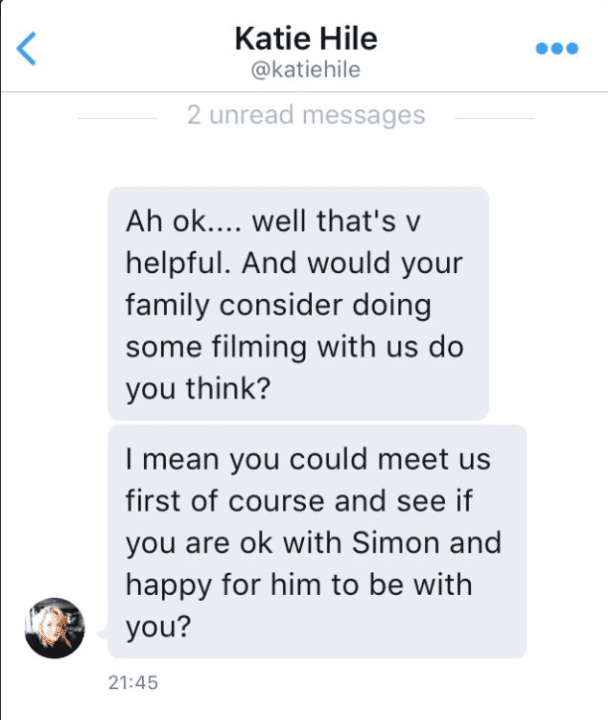Screen dimensions: 608x720
Task: Select the 'Ah ok.... well that's v' message bubble
Action: click(298, 303)
